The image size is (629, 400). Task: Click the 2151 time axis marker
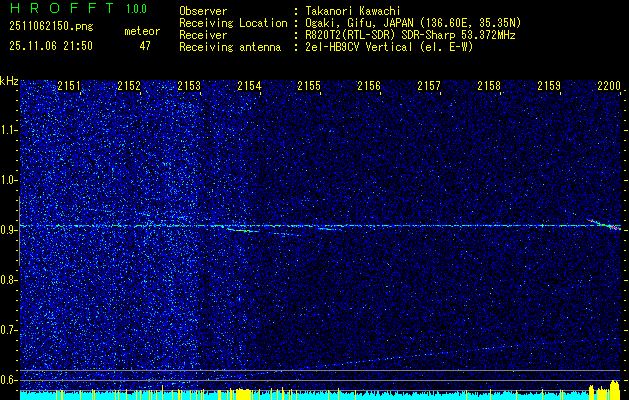pos(69,86)
